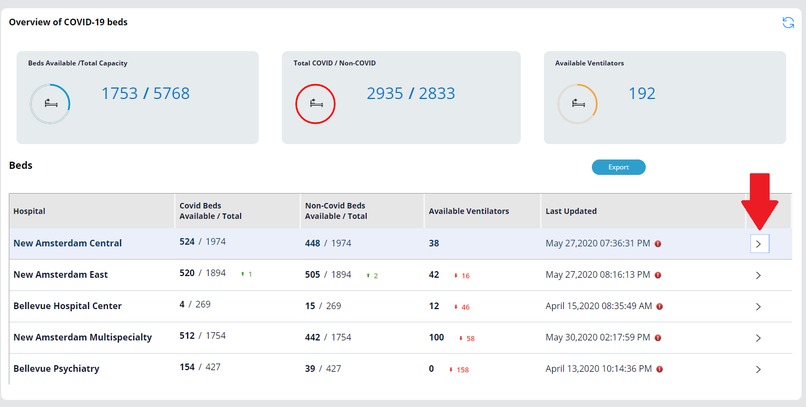
Task: Click 448 / 1974 Non-Covid beds cell
Action: [x=328, y=243]
